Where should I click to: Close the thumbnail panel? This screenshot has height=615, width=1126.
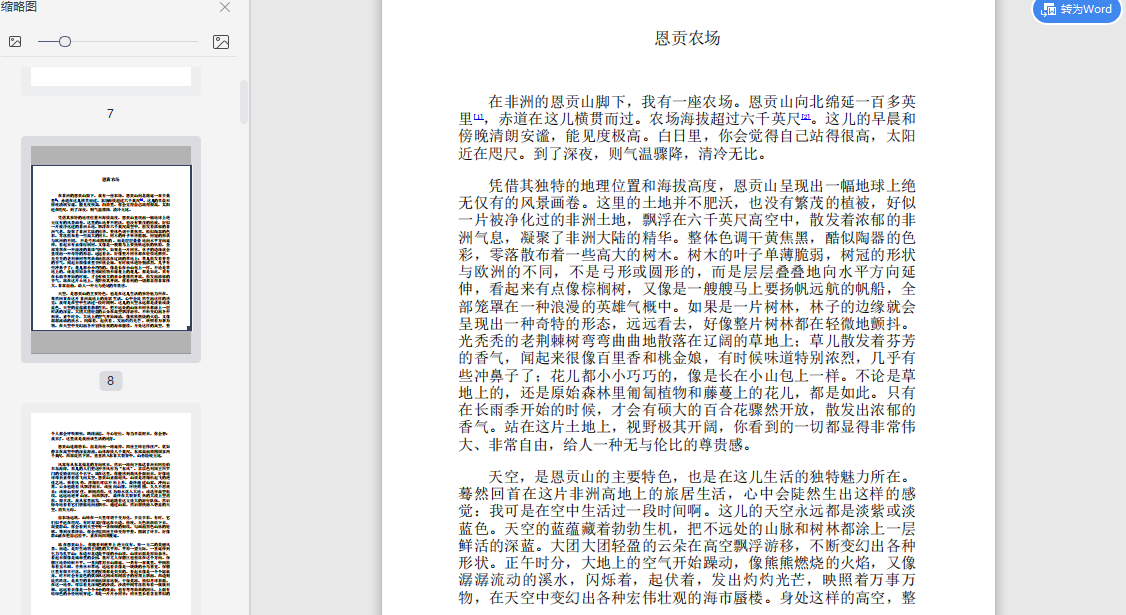pos(225,7)
